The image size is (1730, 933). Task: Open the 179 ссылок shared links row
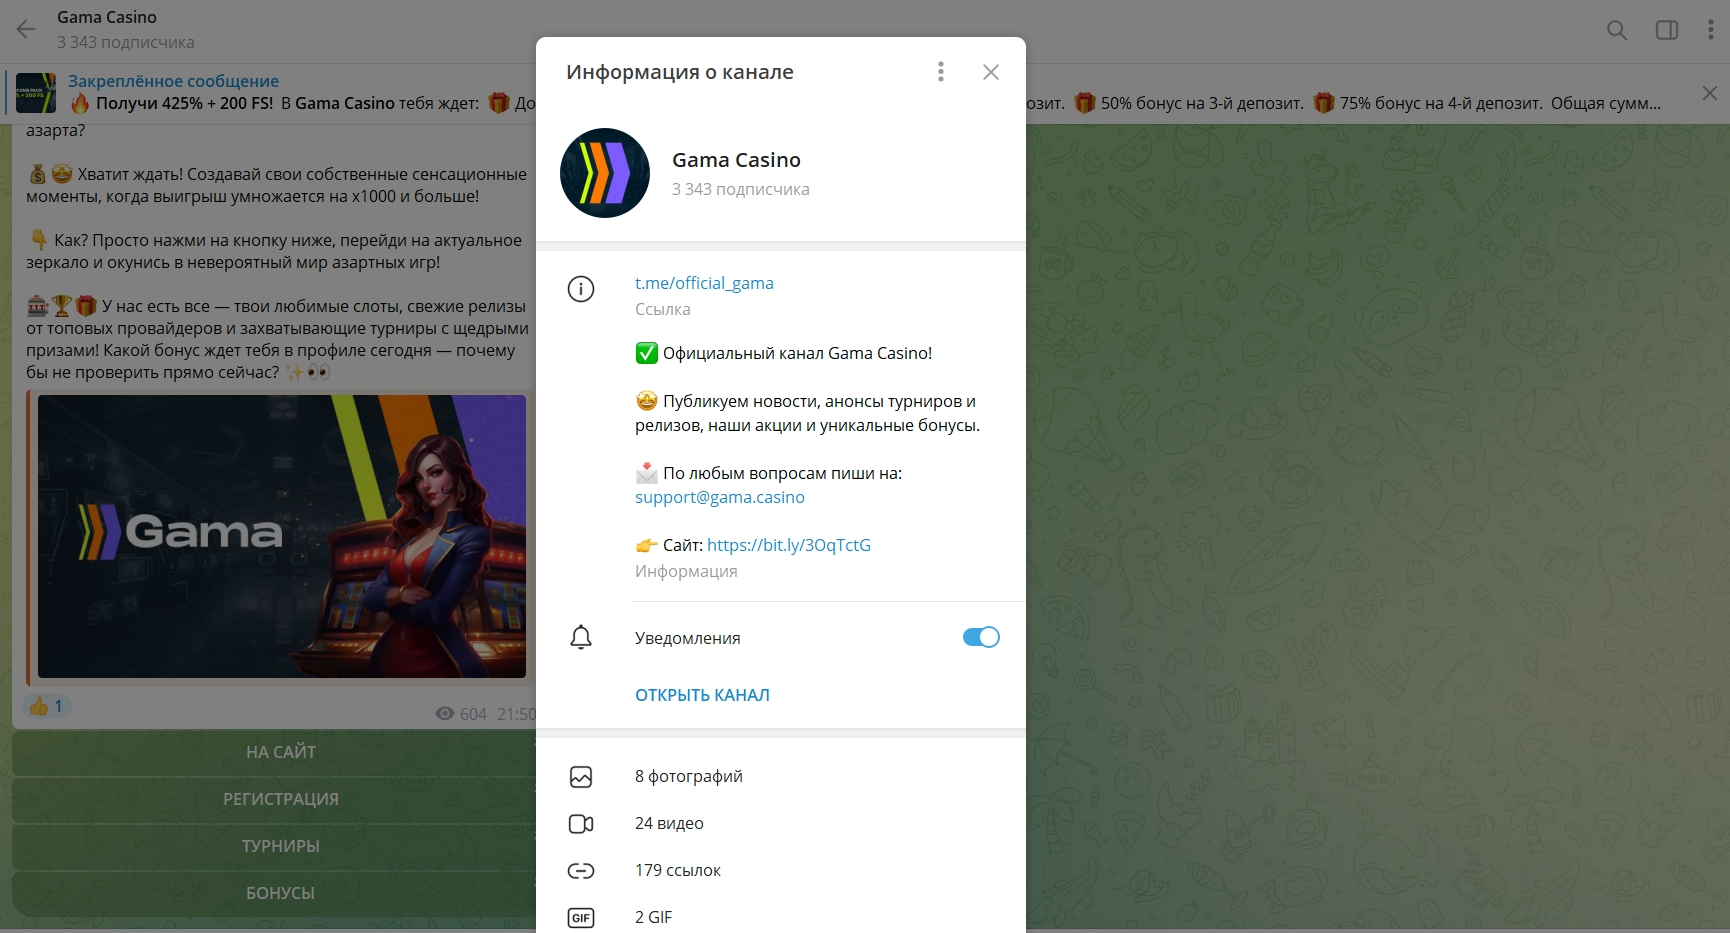[781, 870]
